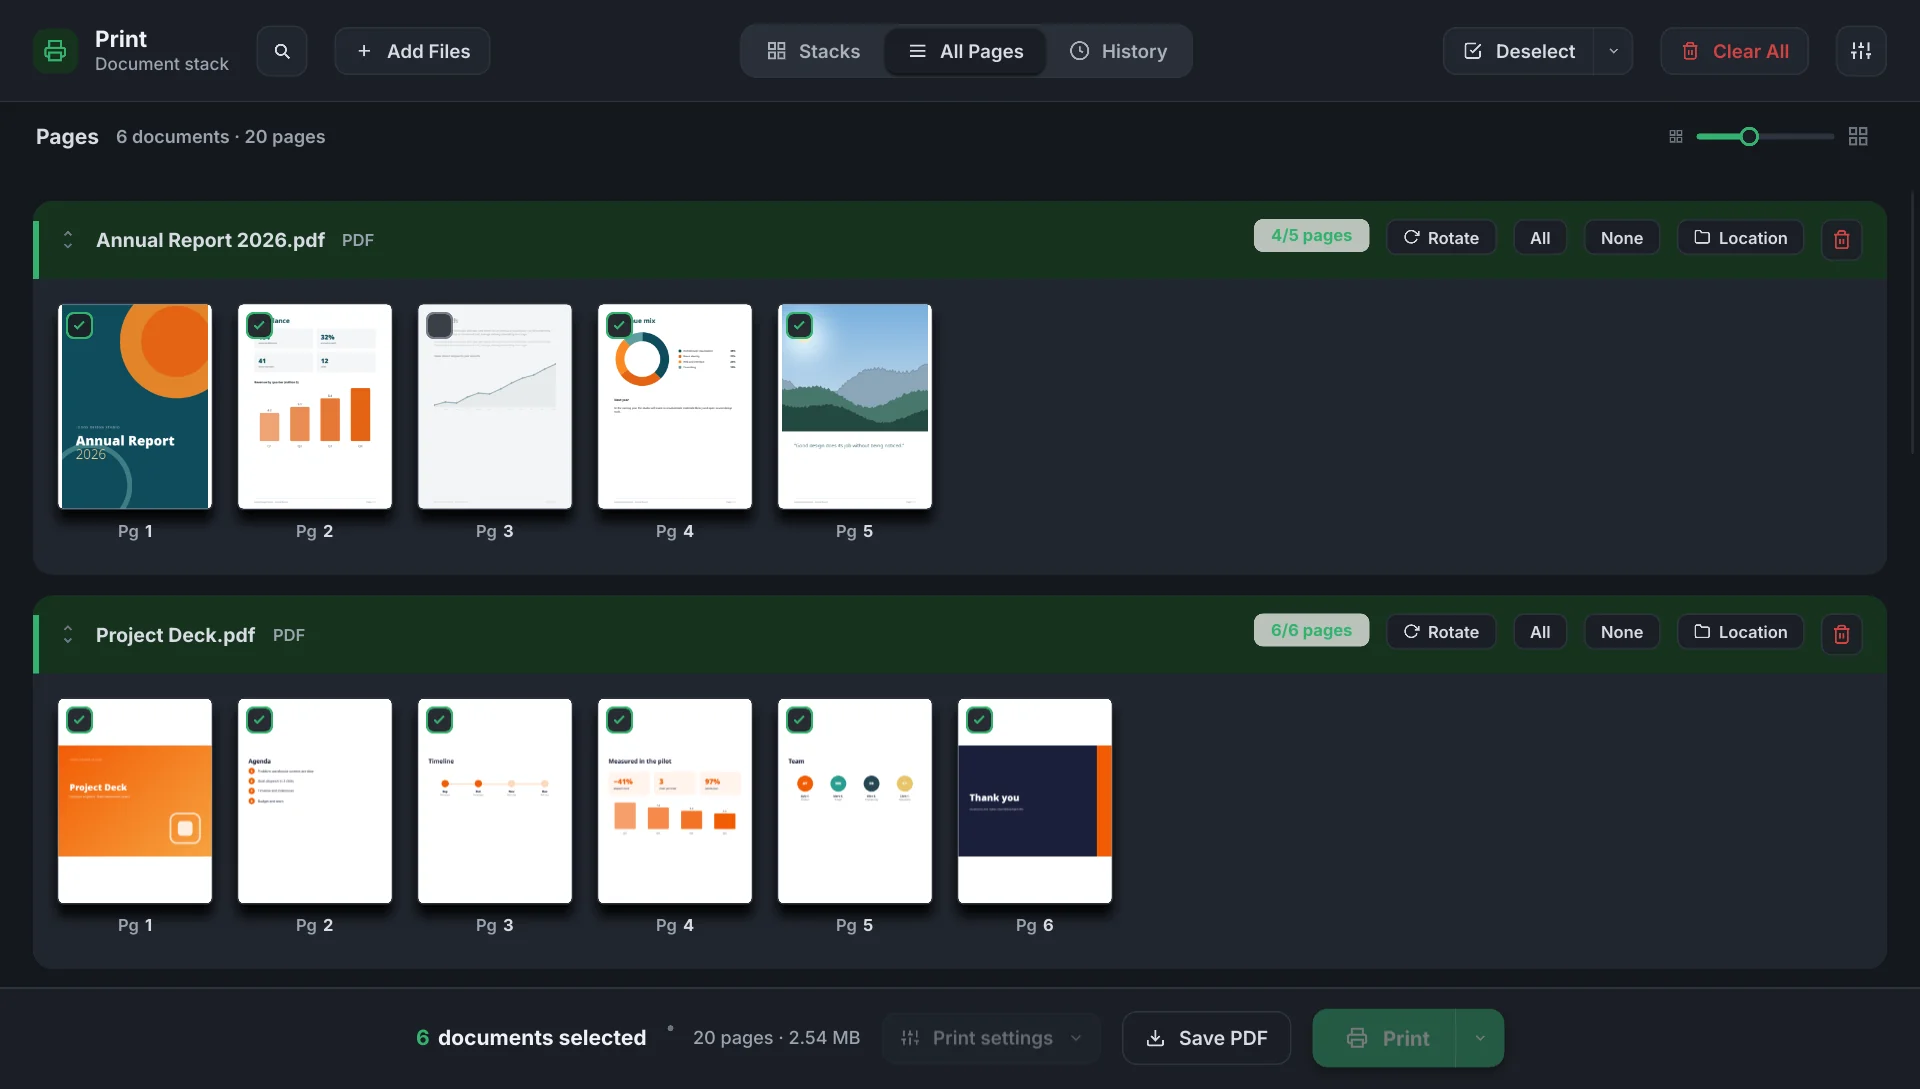
Task: Uncheck page 1 of Annual Report
Action: click(79, 325)
